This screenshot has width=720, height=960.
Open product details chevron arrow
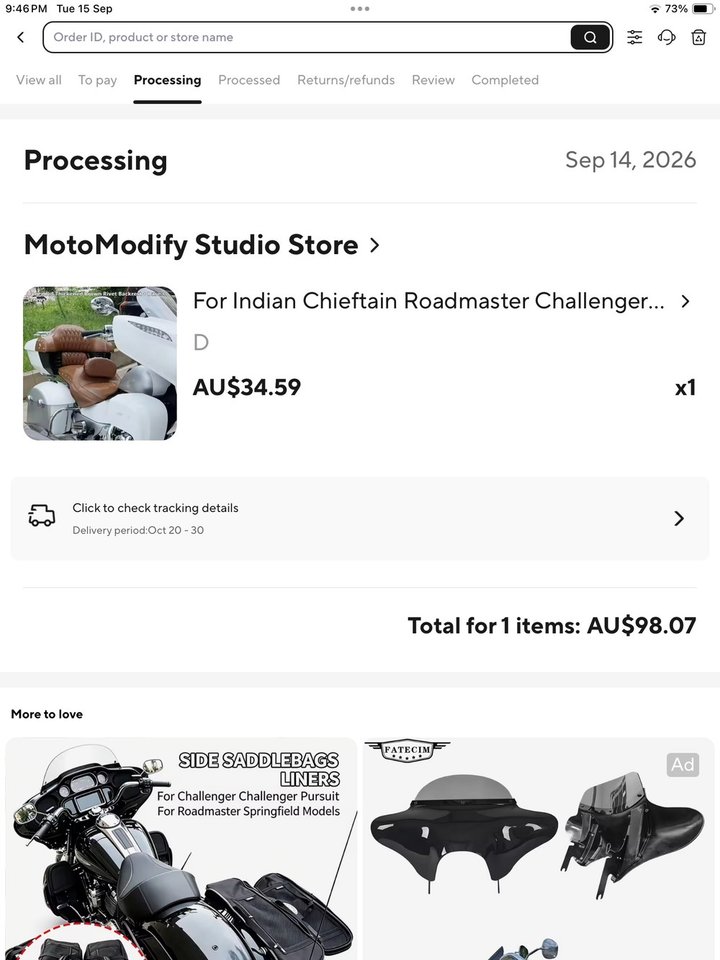[x=686, y=301]
